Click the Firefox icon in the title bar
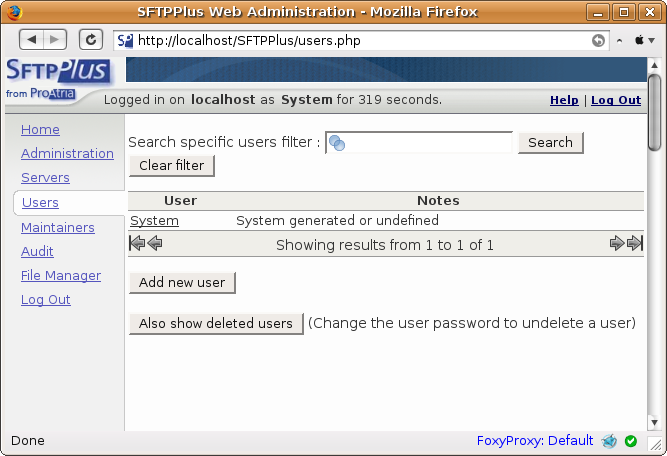The width and height of the screenshot is (667, 456). click(14, 12)
